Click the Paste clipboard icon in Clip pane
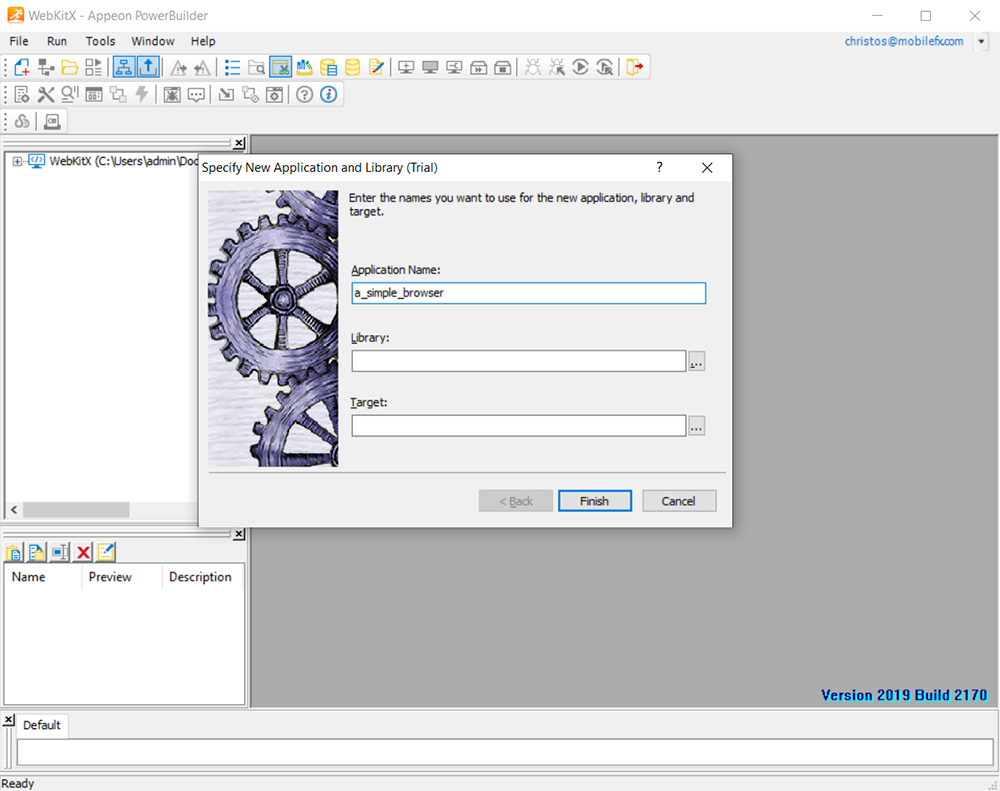Image resolution: width=1000 pixels, height=791 pixels. [13, 552]
